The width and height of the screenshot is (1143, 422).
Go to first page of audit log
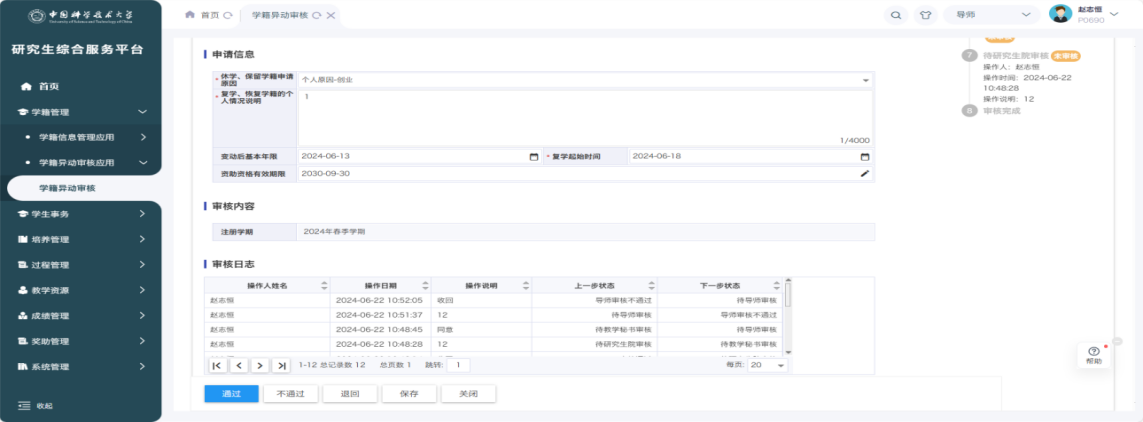tap(217, 366)
